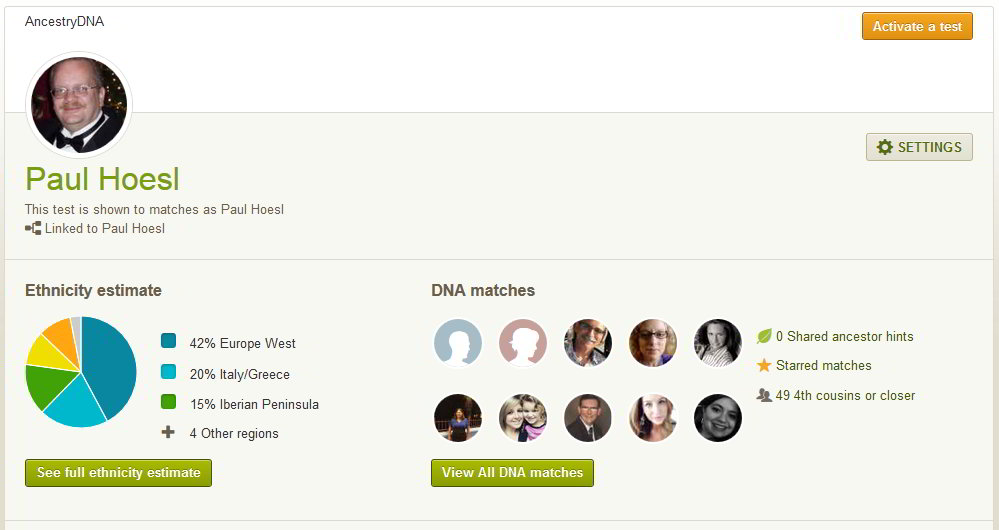Open Paul Hoesl's profile photo
Viewport: 999px width, 530px height.
pyautogui.click(x=79, y=105)
